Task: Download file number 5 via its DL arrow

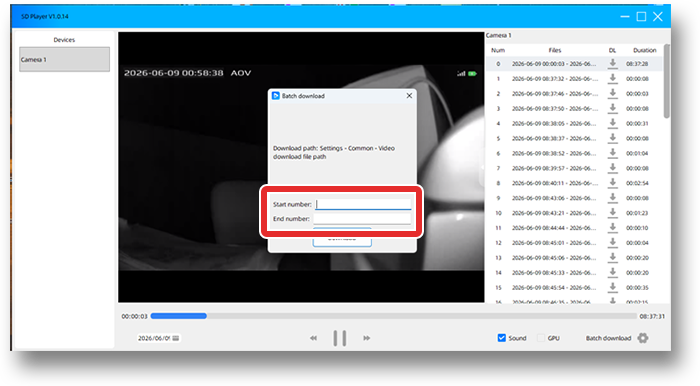Action: click(x=612, y=138)
